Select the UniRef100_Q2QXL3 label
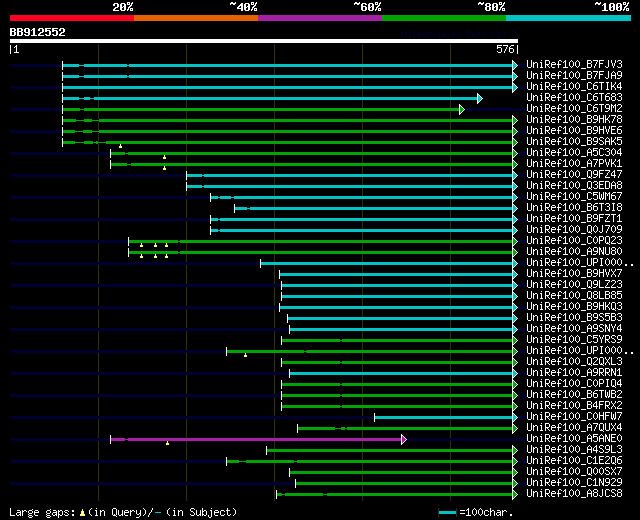Screen dimensions: 640x520 (x=574, y=362)
